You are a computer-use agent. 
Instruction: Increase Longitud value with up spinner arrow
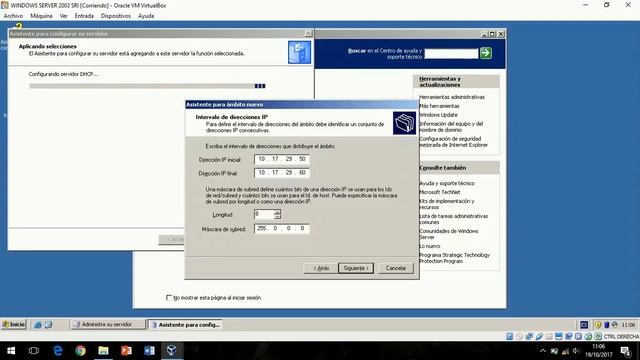(x=278, y=212)
